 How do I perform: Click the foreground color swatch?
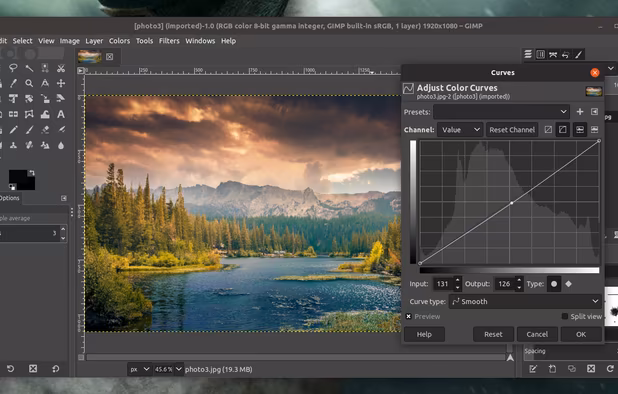tap(18, 177)
